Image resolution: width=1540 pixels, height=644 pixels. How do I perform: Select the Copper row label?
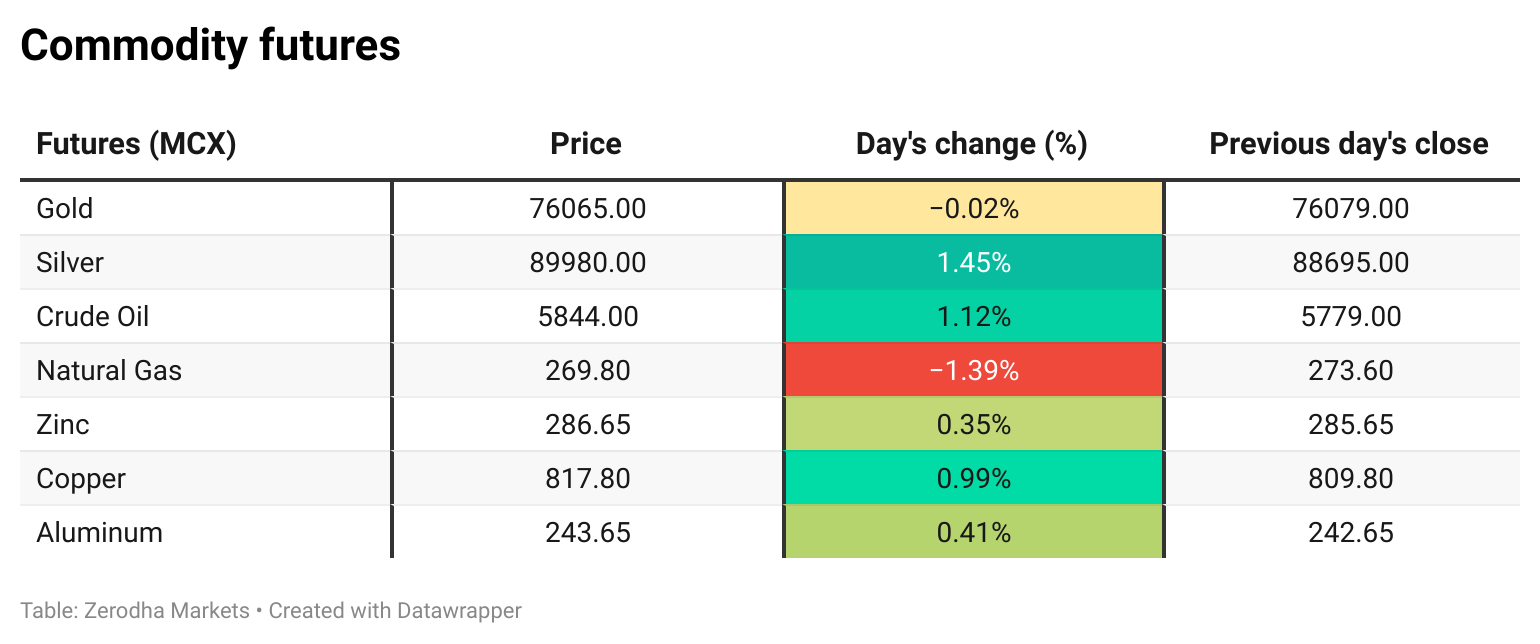(81, 479)
